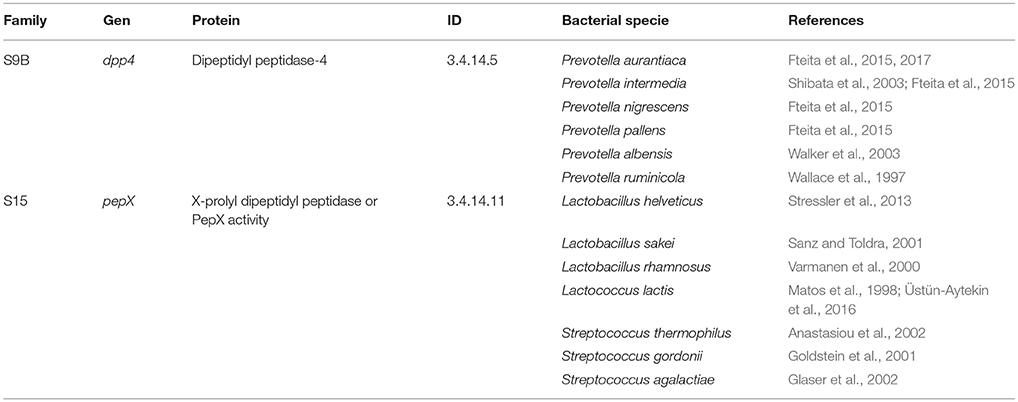Click the ID value 3.4.14.11
Viewport: 1018px width, 402px height.
pos(477,201)
